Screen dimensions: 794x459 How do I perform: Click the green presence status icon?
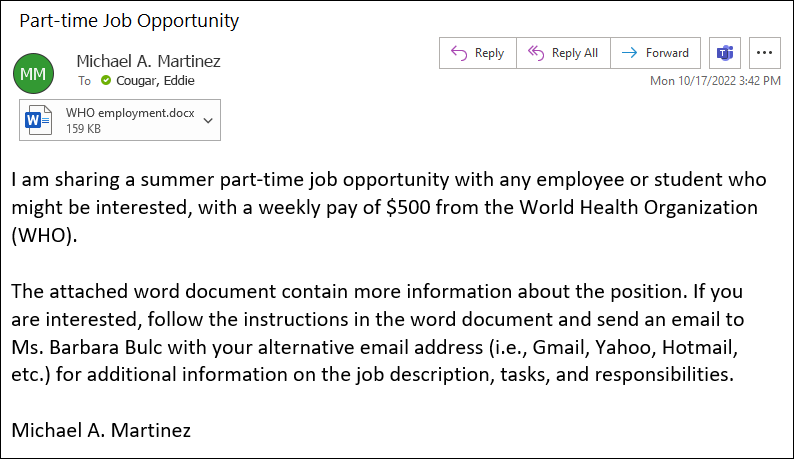(105, 81)
